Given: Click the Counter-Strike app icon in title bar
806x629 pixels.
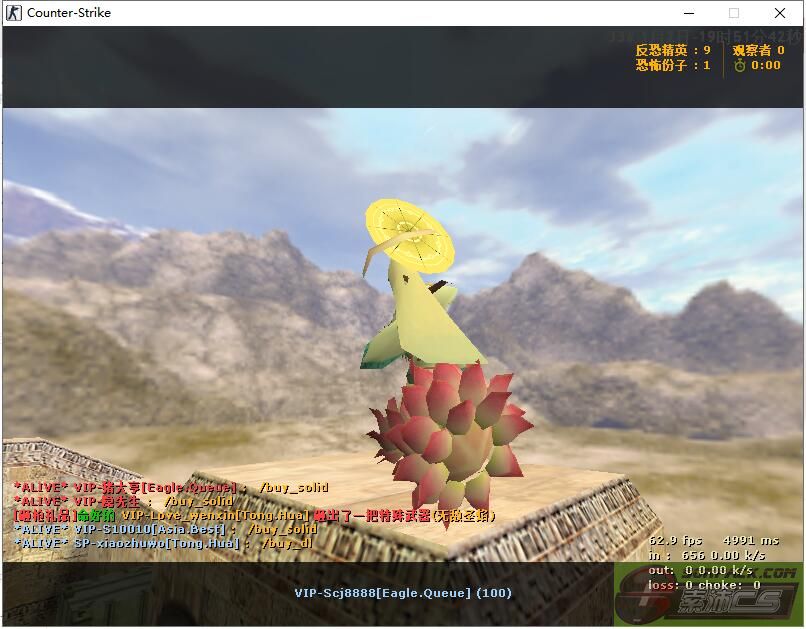Looking at the screenshot, I should point(13,13).
